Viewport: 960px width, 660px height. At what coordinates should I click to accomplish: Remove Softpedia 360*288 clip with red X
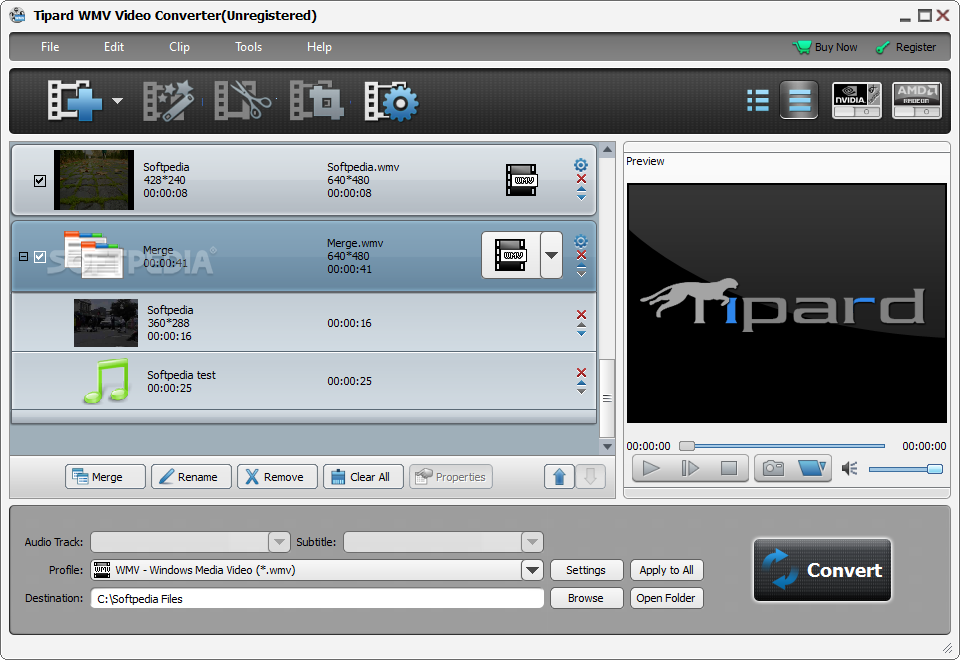[x=582, y=315]
